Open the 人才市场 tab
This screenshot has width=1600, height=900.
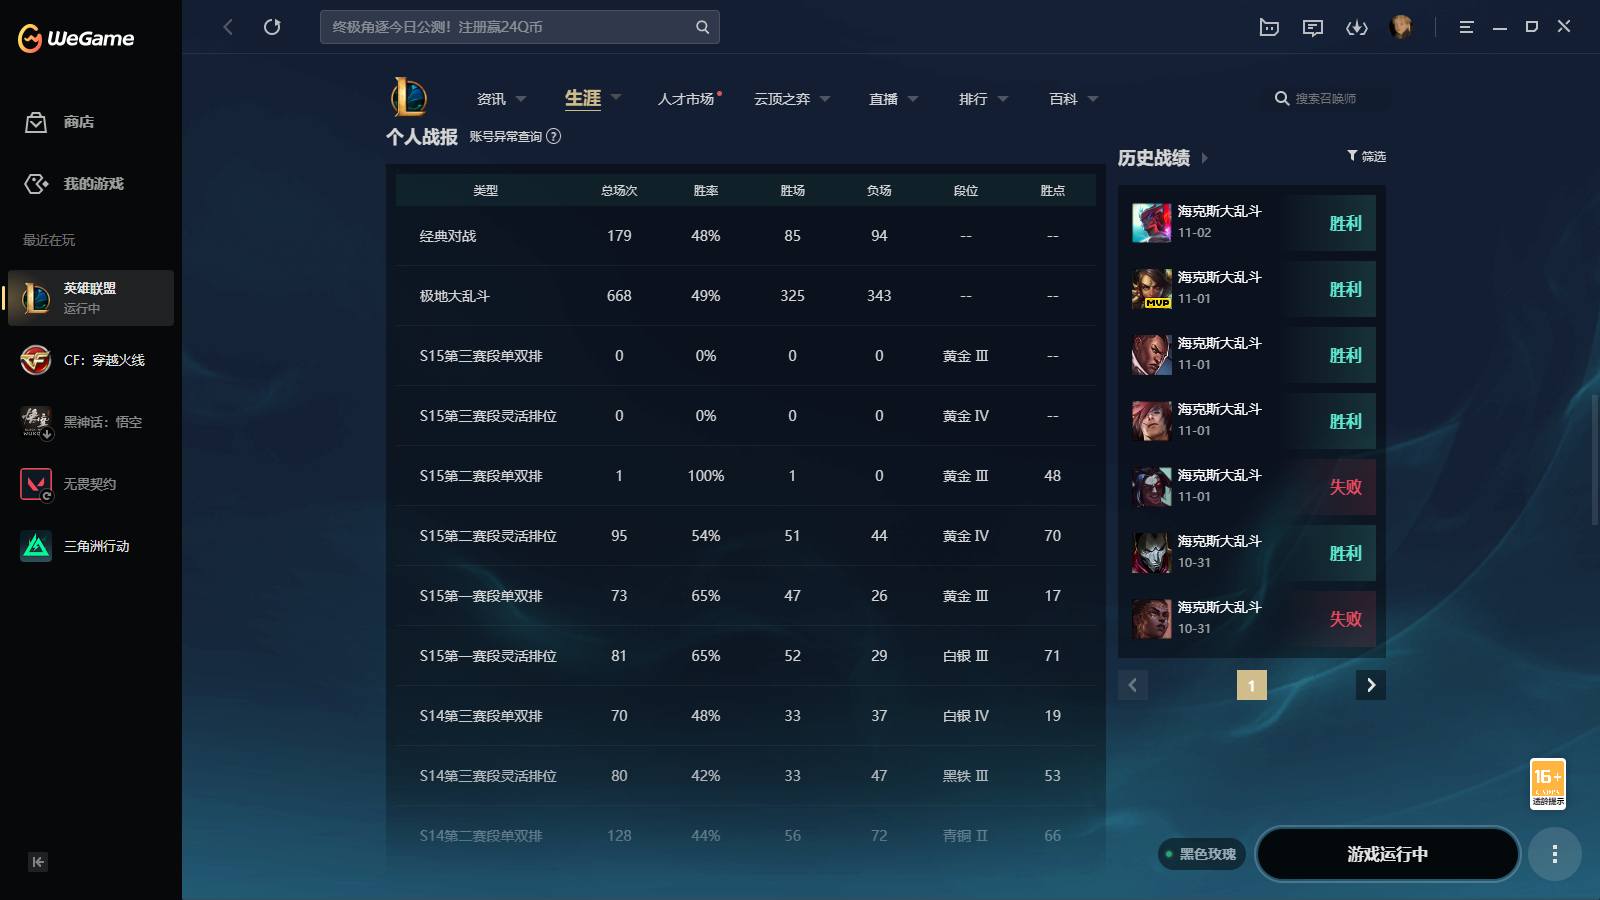(x=686, y=99)
